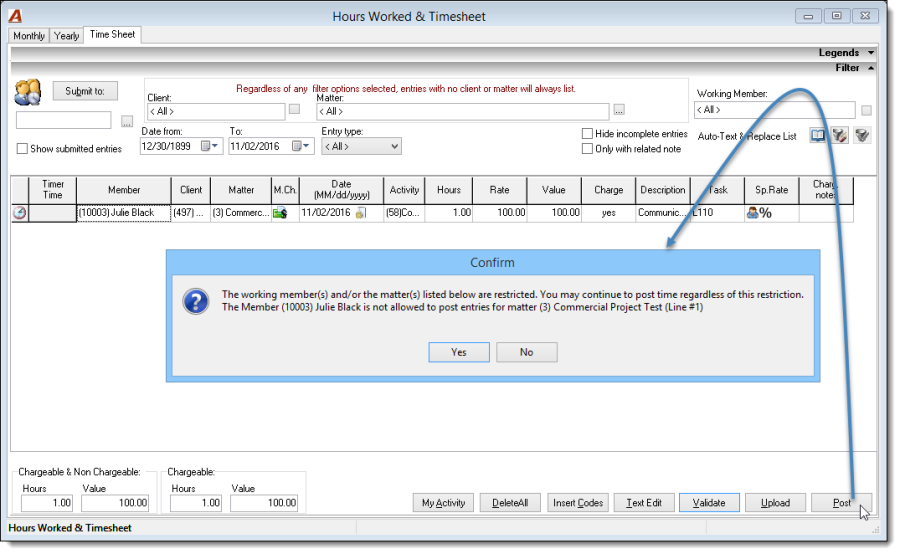Screen dimensions: 900x554
Task: Click the Description column header
Action: 662,190
